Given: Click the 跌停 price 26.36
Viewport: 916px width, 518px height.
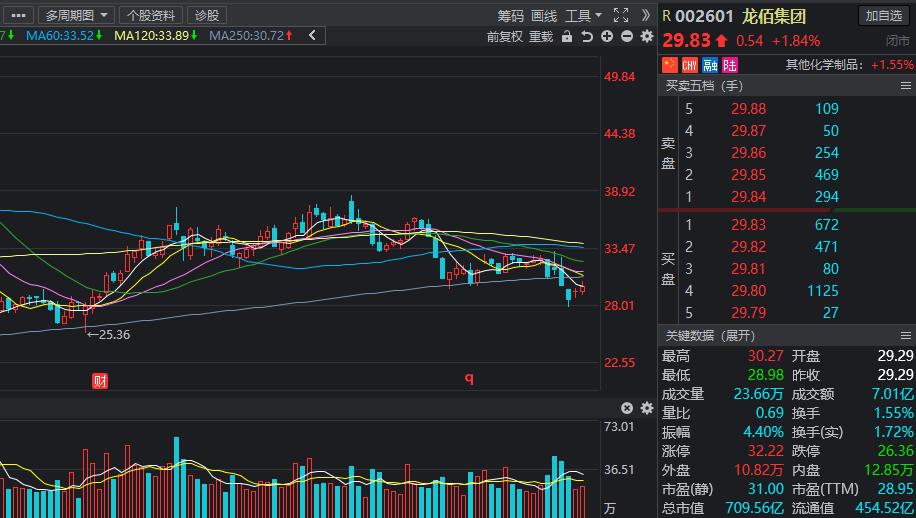Looking at the screenshot, I should tap(896, 451).
